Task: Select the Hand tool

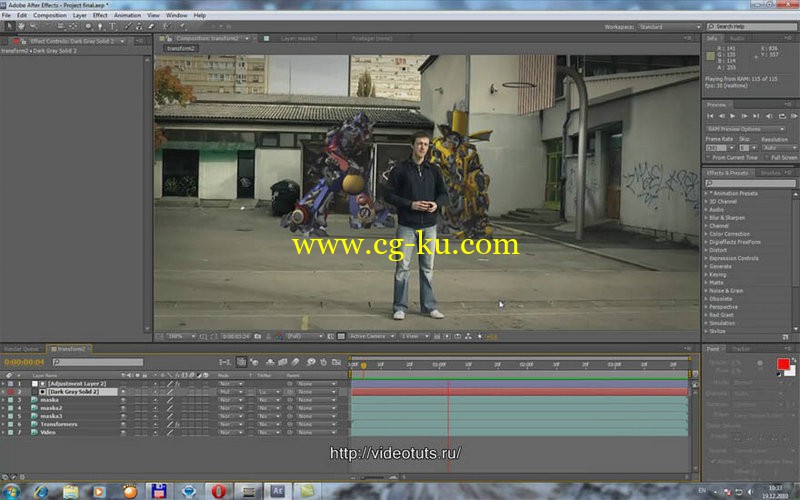Action: pos(21,26)
